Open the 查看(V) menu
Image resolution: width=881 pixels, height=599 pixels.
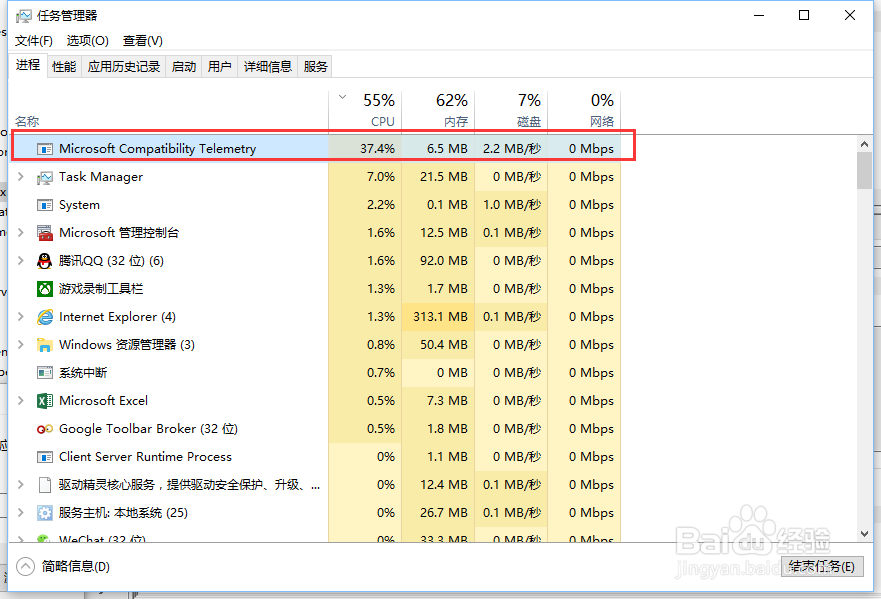(x=143, y=41)
